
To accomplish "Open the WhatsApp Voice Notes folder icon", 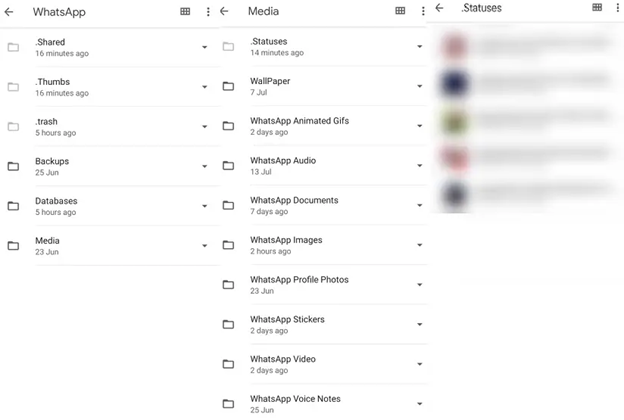I will pyautogui.click(x=228, y=404).
